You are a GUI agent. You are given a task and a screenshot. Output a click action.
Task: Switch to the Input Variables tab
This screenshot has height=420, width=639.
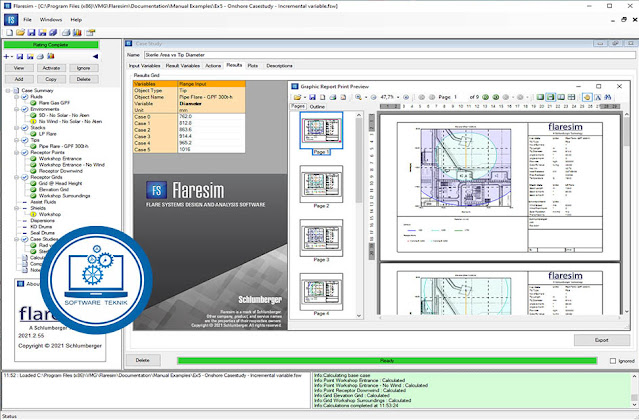tap(145, 66)
